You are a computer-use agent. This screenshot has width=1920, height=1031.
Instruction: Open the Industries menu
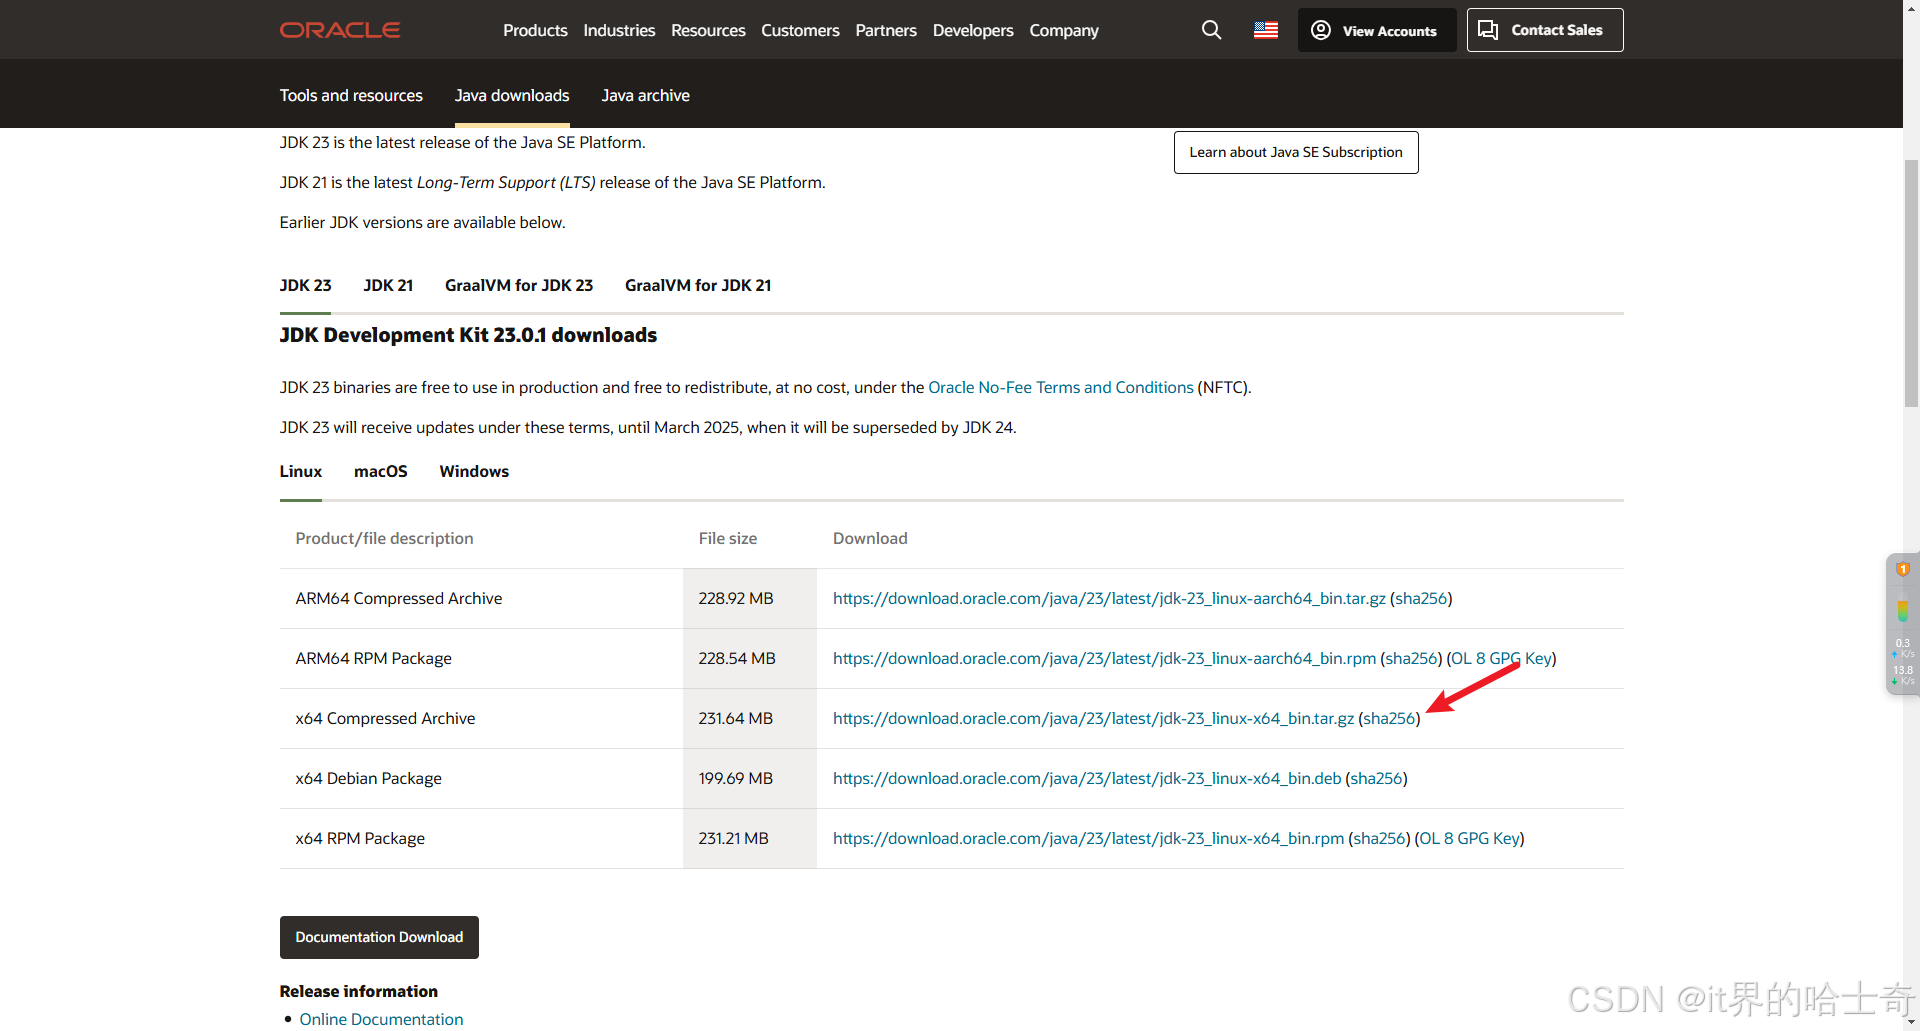(619, 30)
